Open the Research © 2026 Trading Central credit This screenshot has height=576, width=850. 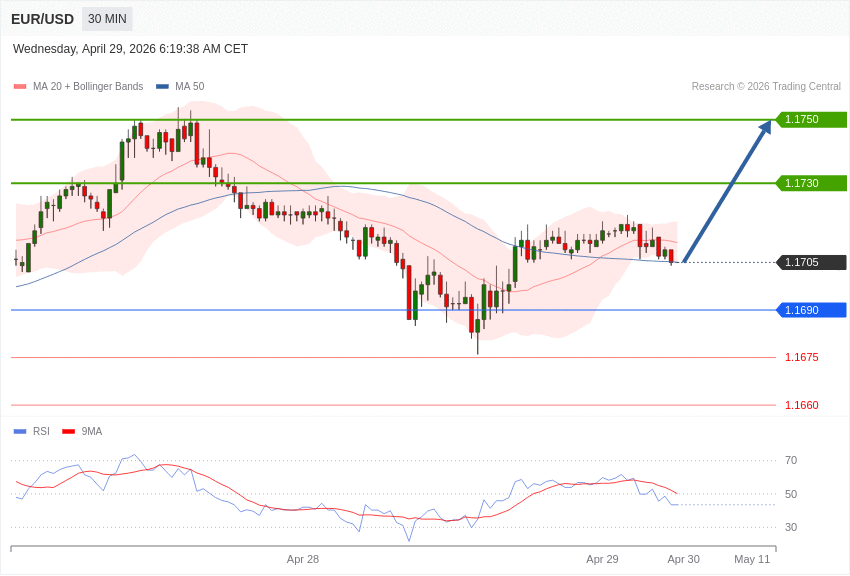(766, 87)
